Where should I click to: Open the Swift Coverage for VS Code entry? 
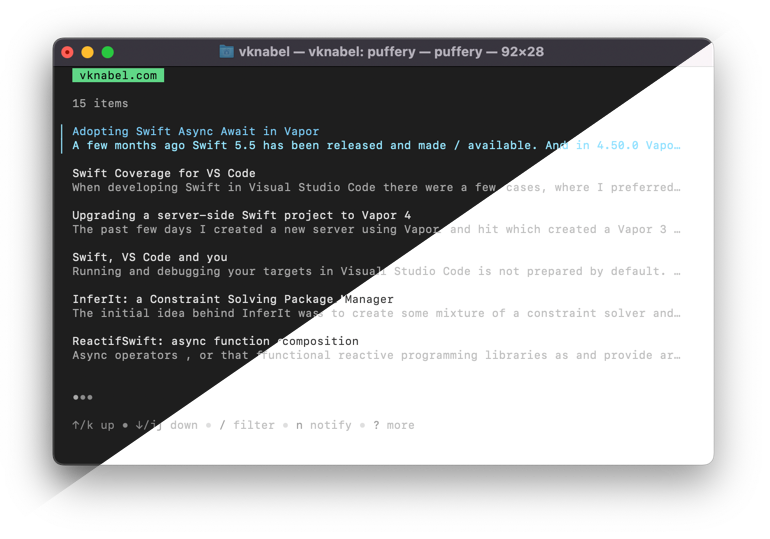point(164,173)
